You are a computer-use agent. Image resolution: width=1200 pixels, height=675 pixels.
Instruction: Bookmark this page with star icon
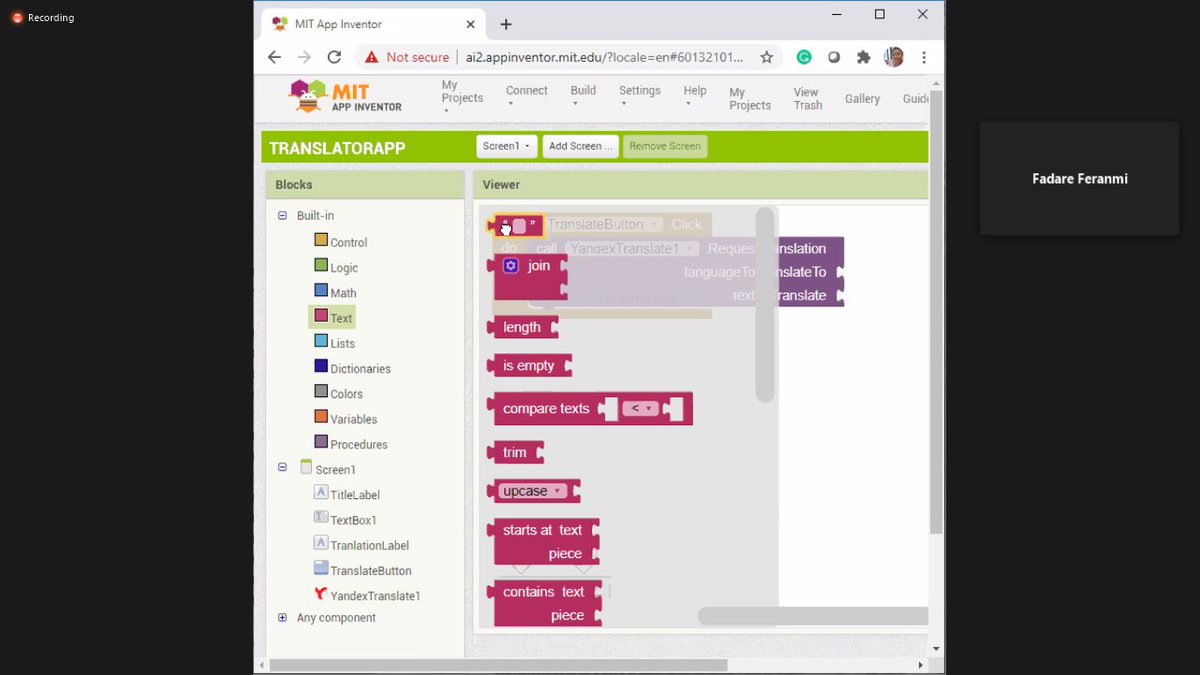pos(767,57)
